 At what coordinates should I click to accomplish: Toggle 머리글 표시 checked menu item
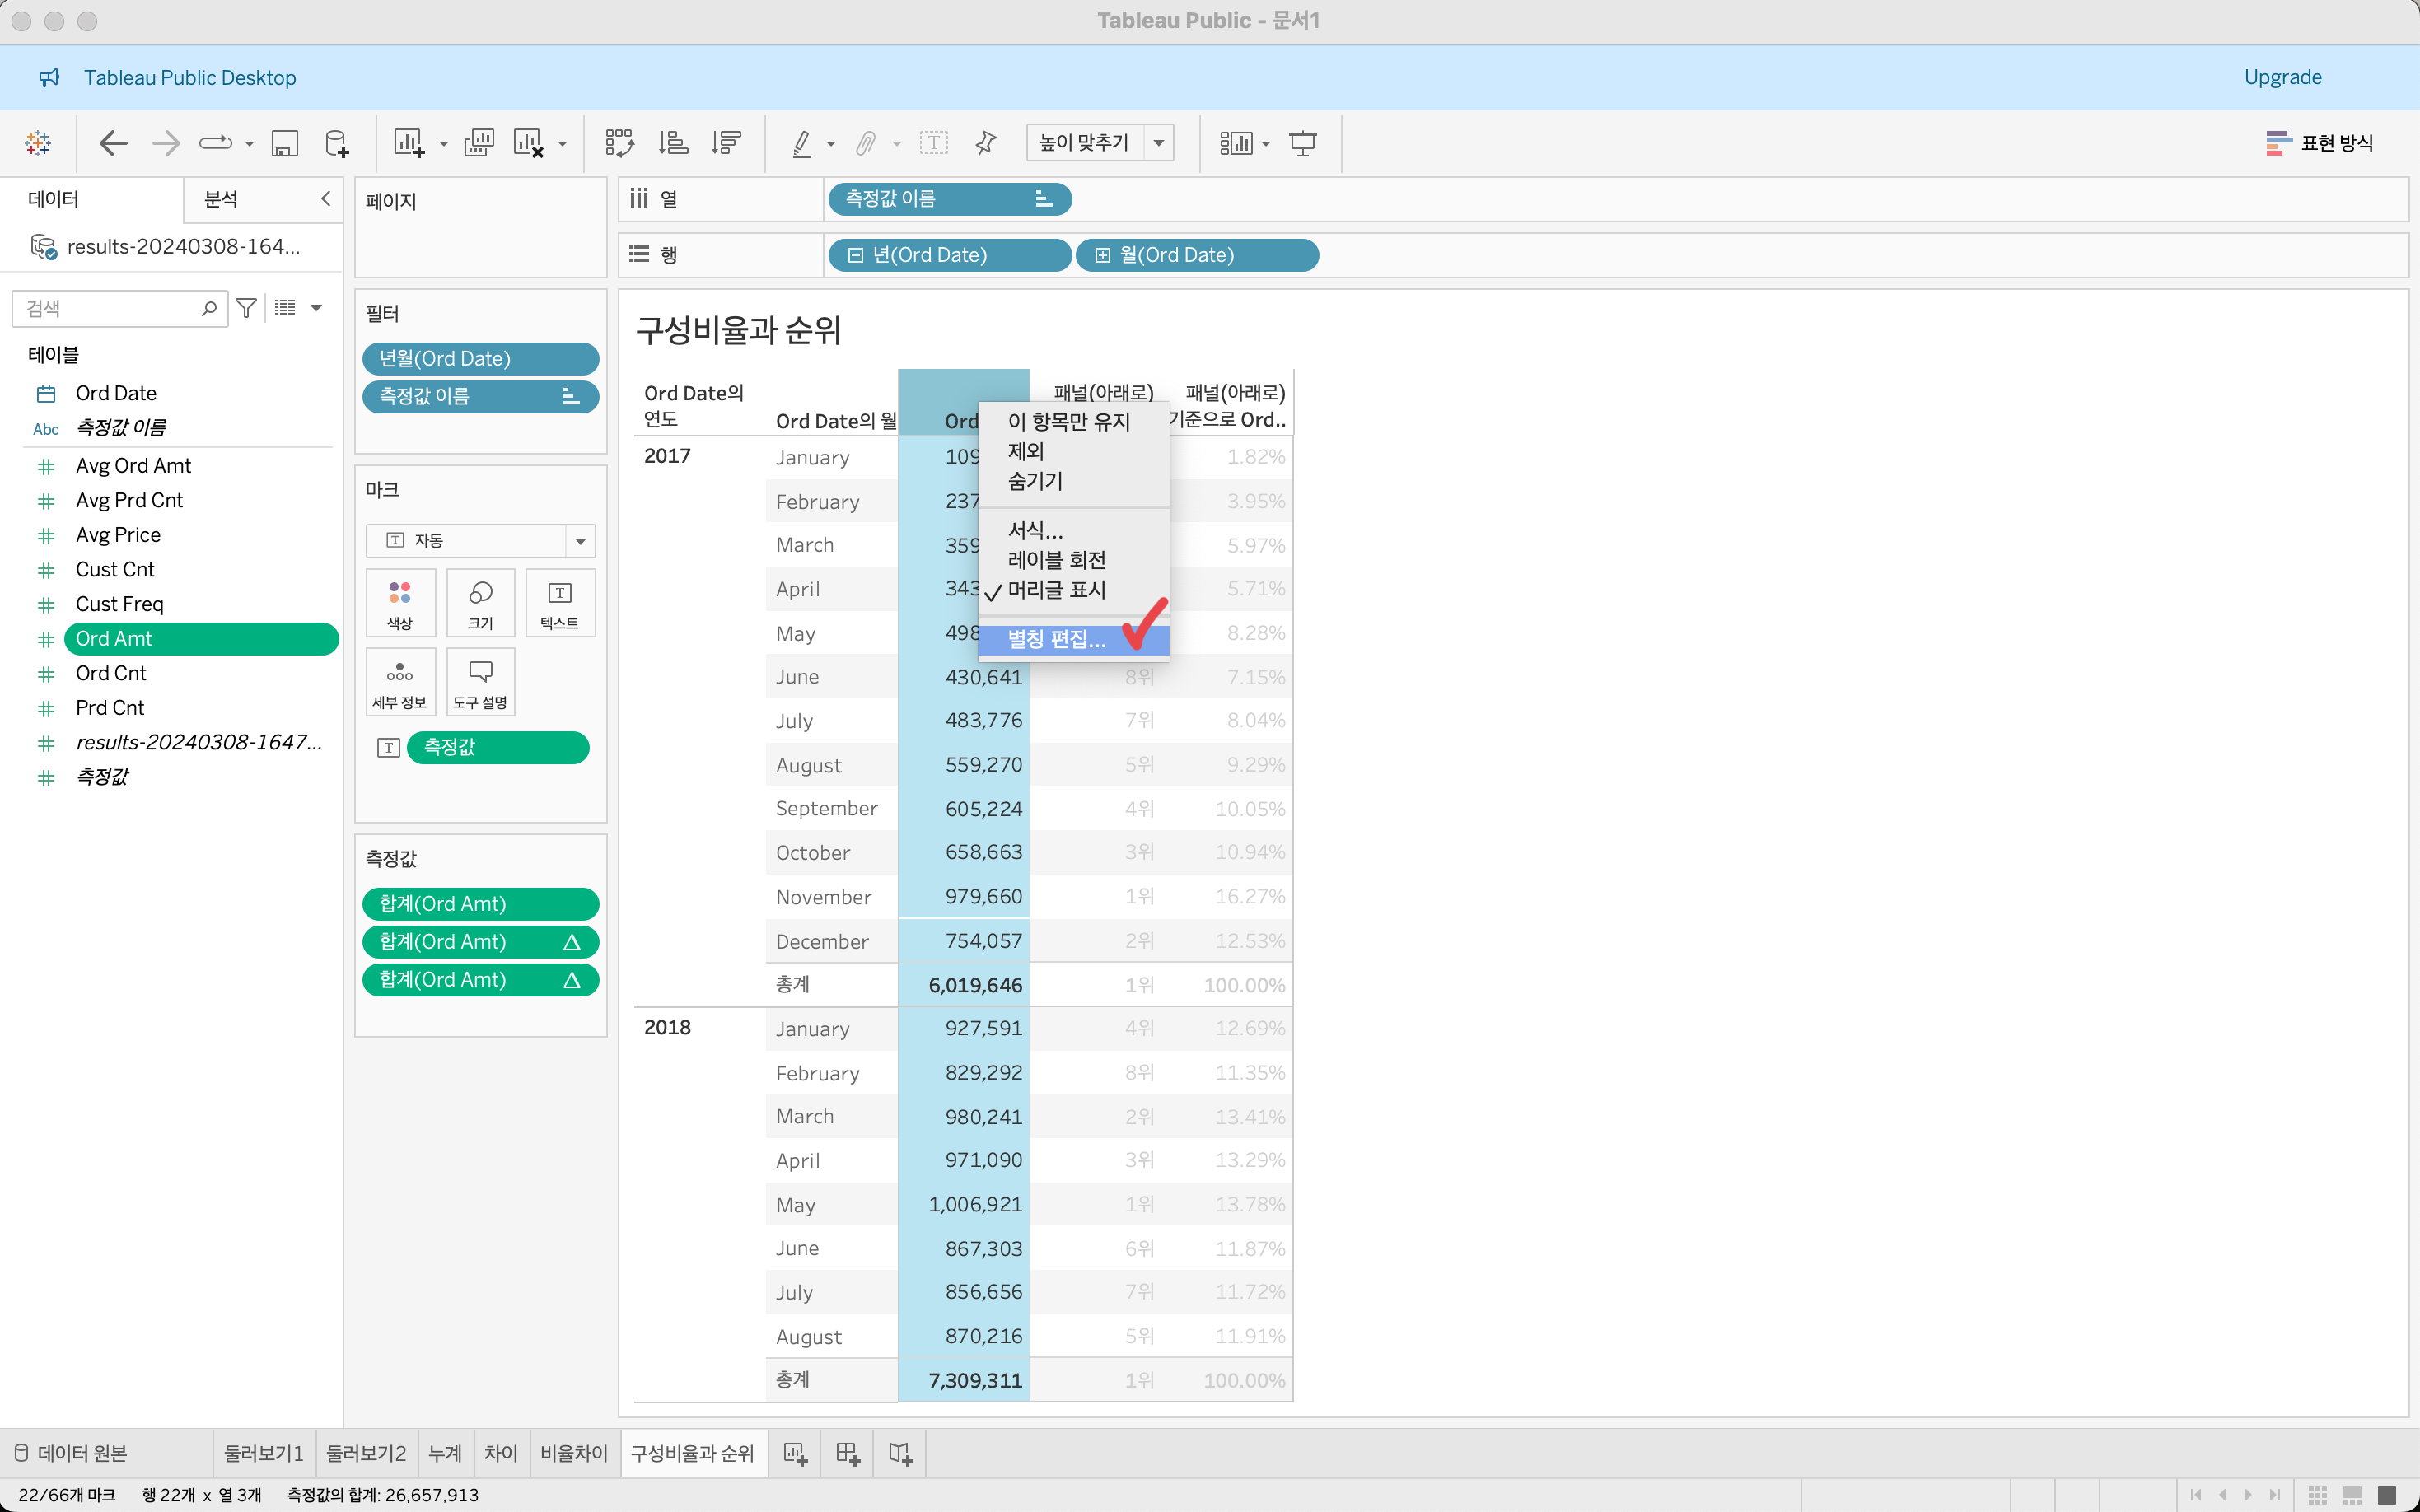[x=1056, y=590]
